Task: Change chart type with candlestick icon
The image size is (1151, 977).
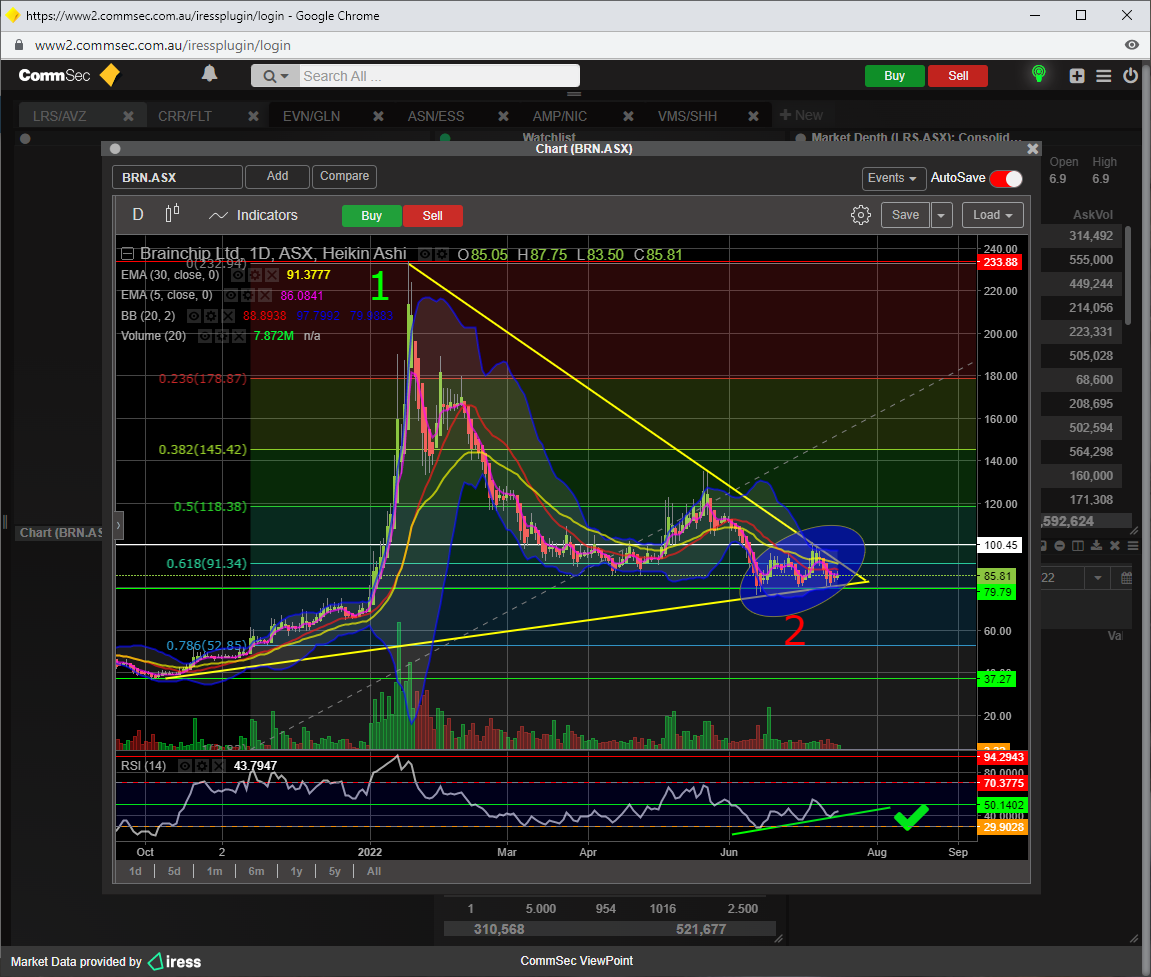Action: coord(172,214)
